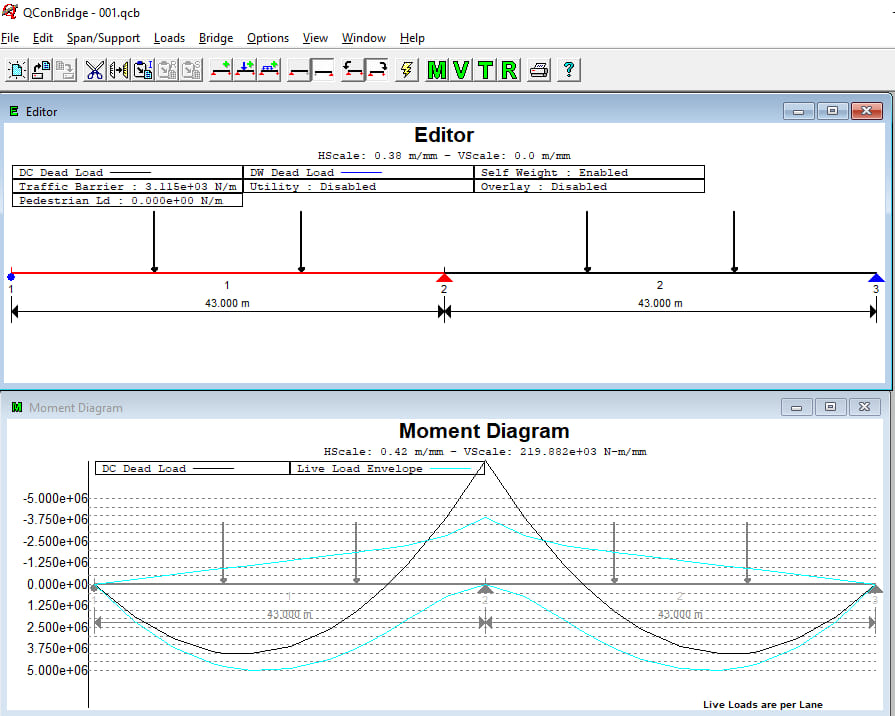Viewport: 895px width, 716px height.
Task: Open the View menu
Action: click(x=315, y=38)
